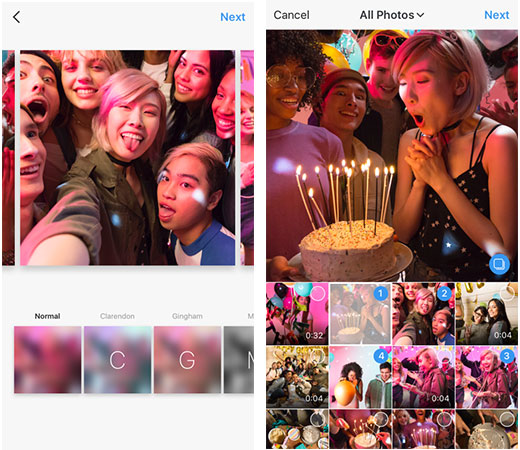Tap Next in the photo picker
Screen dimensions: 520x450
(x=497, y=15)
